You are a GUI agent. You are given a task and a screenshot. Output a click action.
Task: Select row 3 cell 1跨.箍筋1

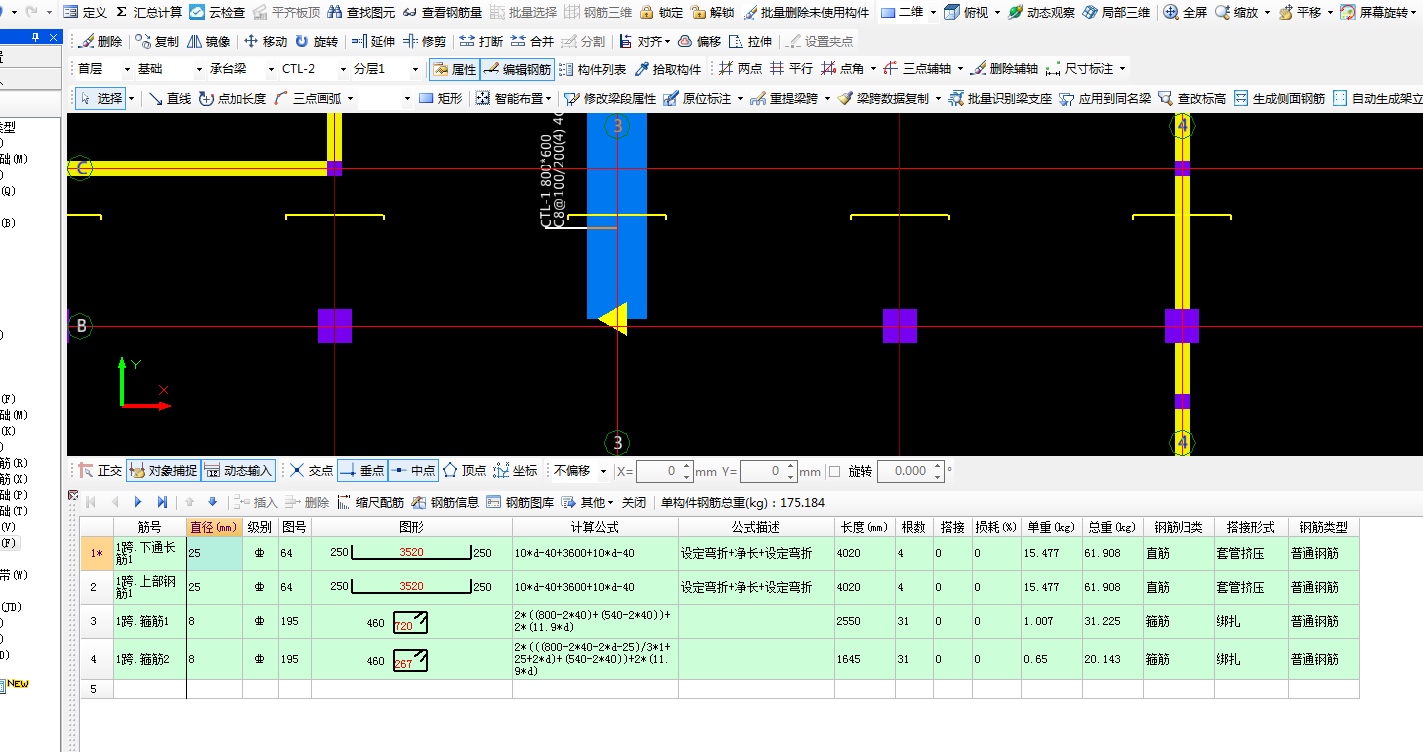[150, 621]
